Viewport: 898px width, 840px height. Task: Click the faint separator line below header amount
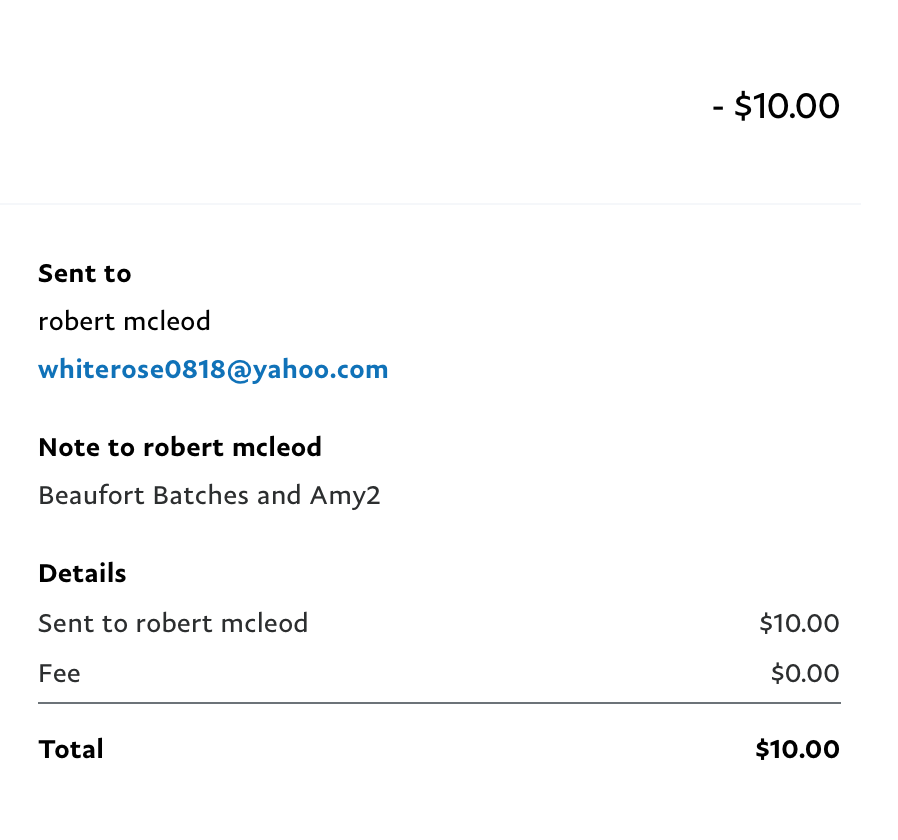pos(430,203)
